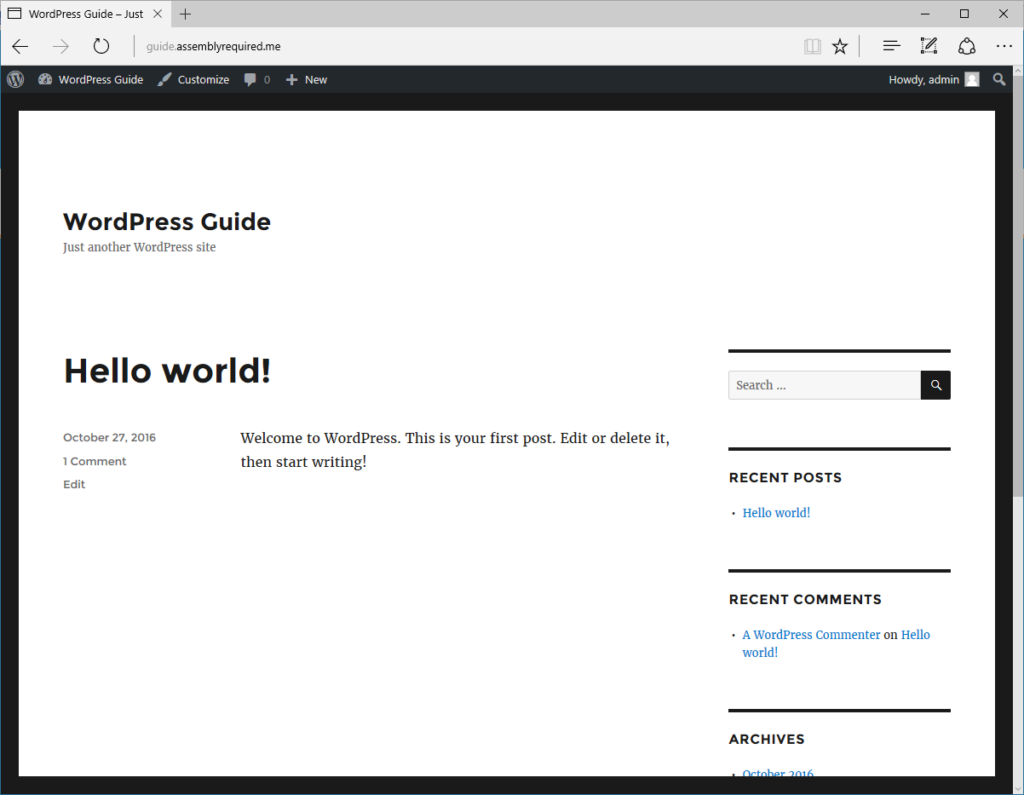Screen dimensions: 1024x795
Task: Click the Edit link under the post
Action: (x=74, y=484)
